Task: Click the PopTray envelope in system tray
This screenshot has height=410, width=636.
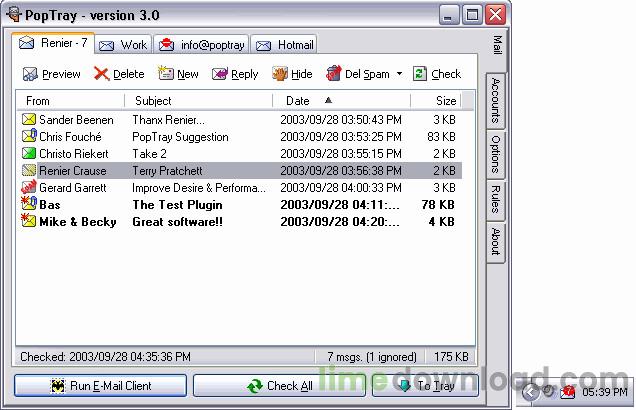Action: click(x=568, y=392)
